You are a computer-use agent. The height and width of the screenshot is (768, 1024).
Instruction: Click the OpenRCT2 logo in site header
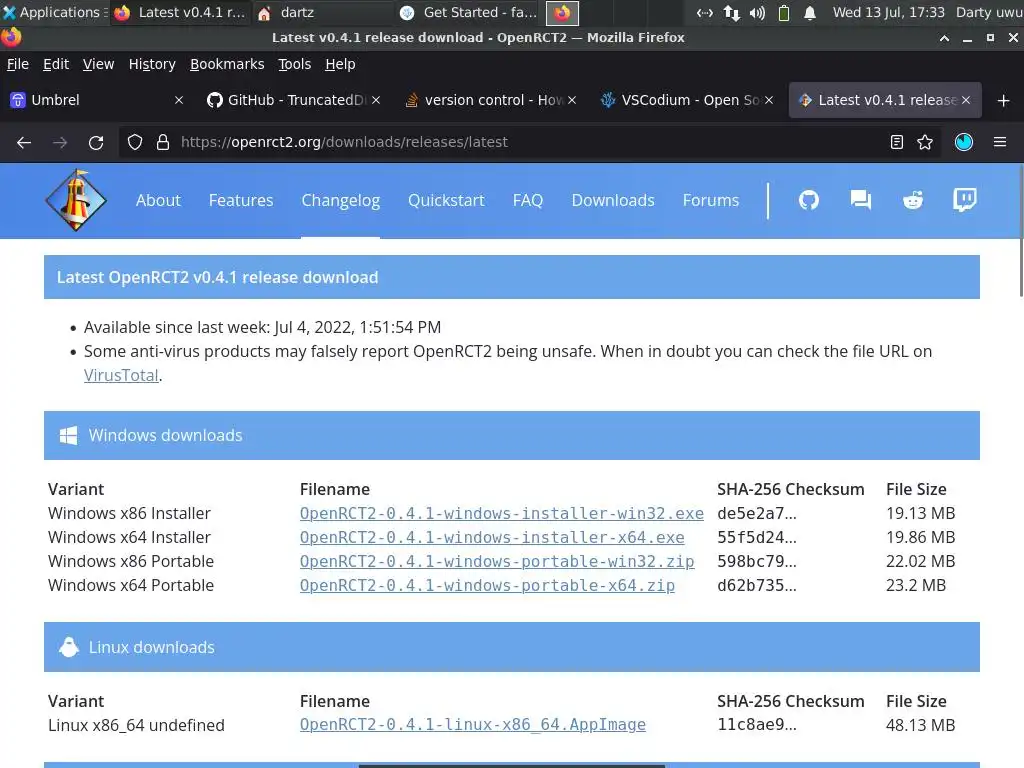point(76,200)
